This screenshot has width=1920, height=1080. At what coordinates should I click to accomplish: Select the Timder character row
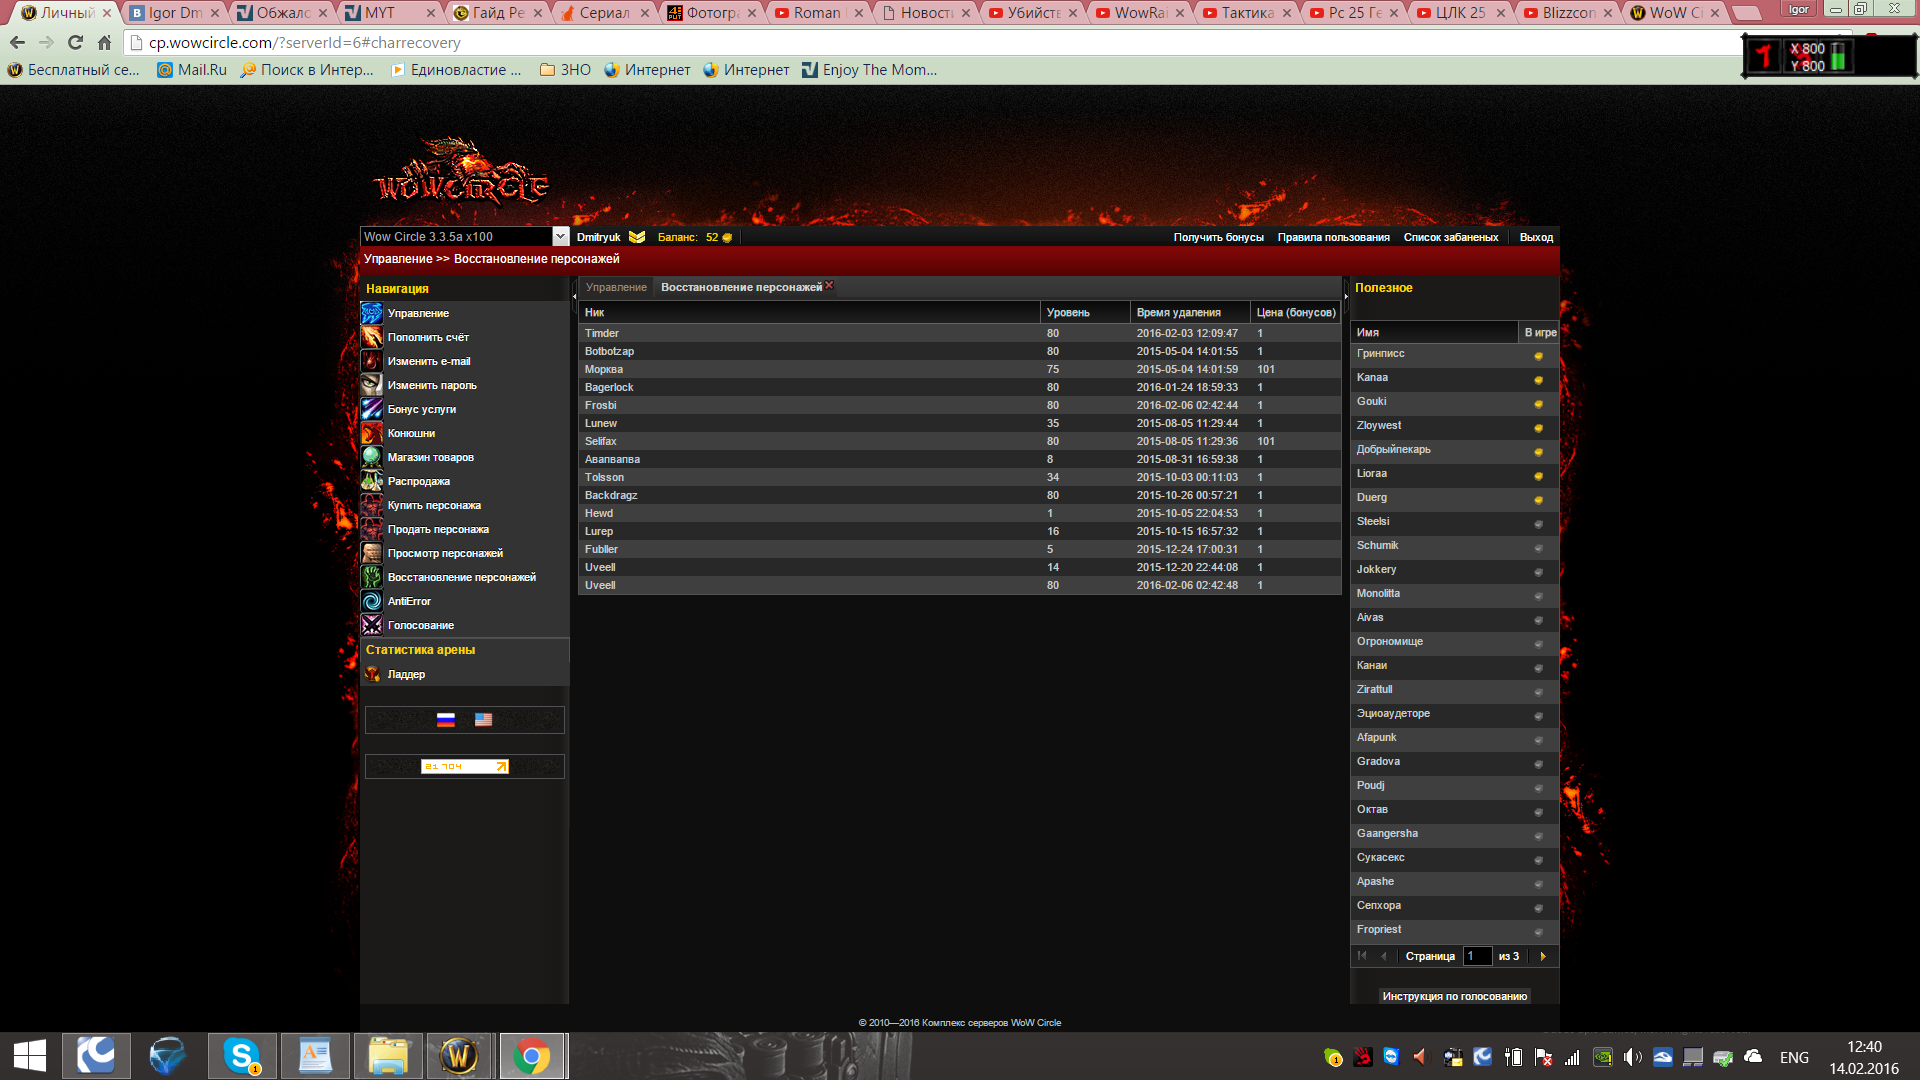click(x=602, y=333)
